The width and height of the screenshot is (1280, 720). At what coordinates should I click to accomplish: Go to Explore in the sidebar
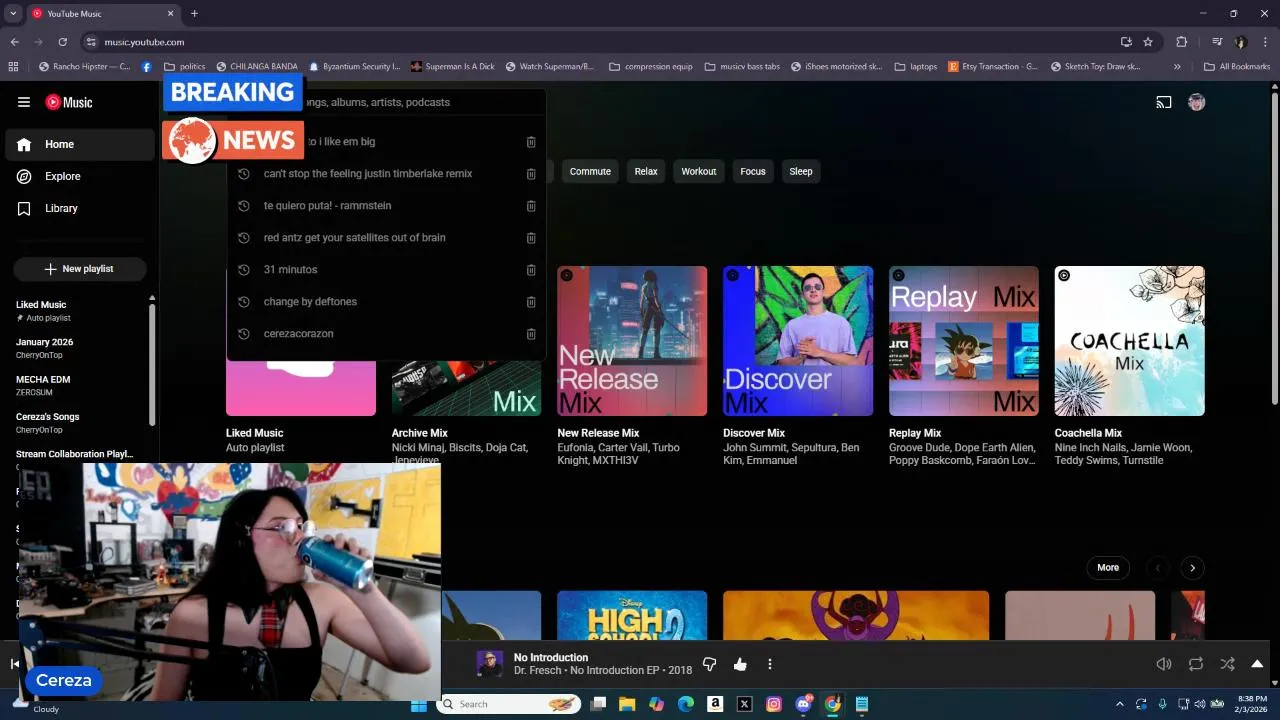[80, 176]
